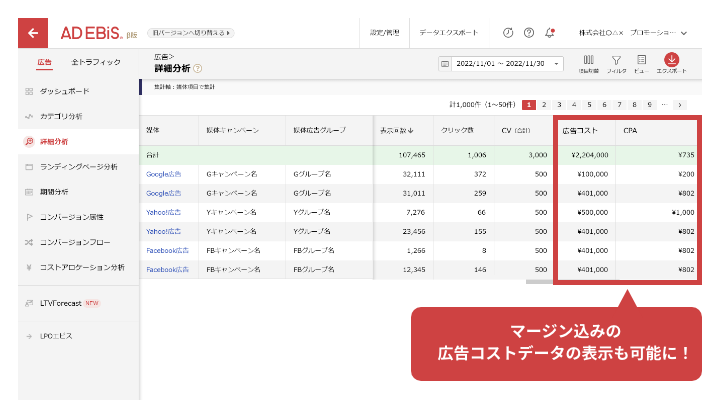This screenshot has height=400, width=720.
Task: Go to page 3 in pagination
Action: 559,104
